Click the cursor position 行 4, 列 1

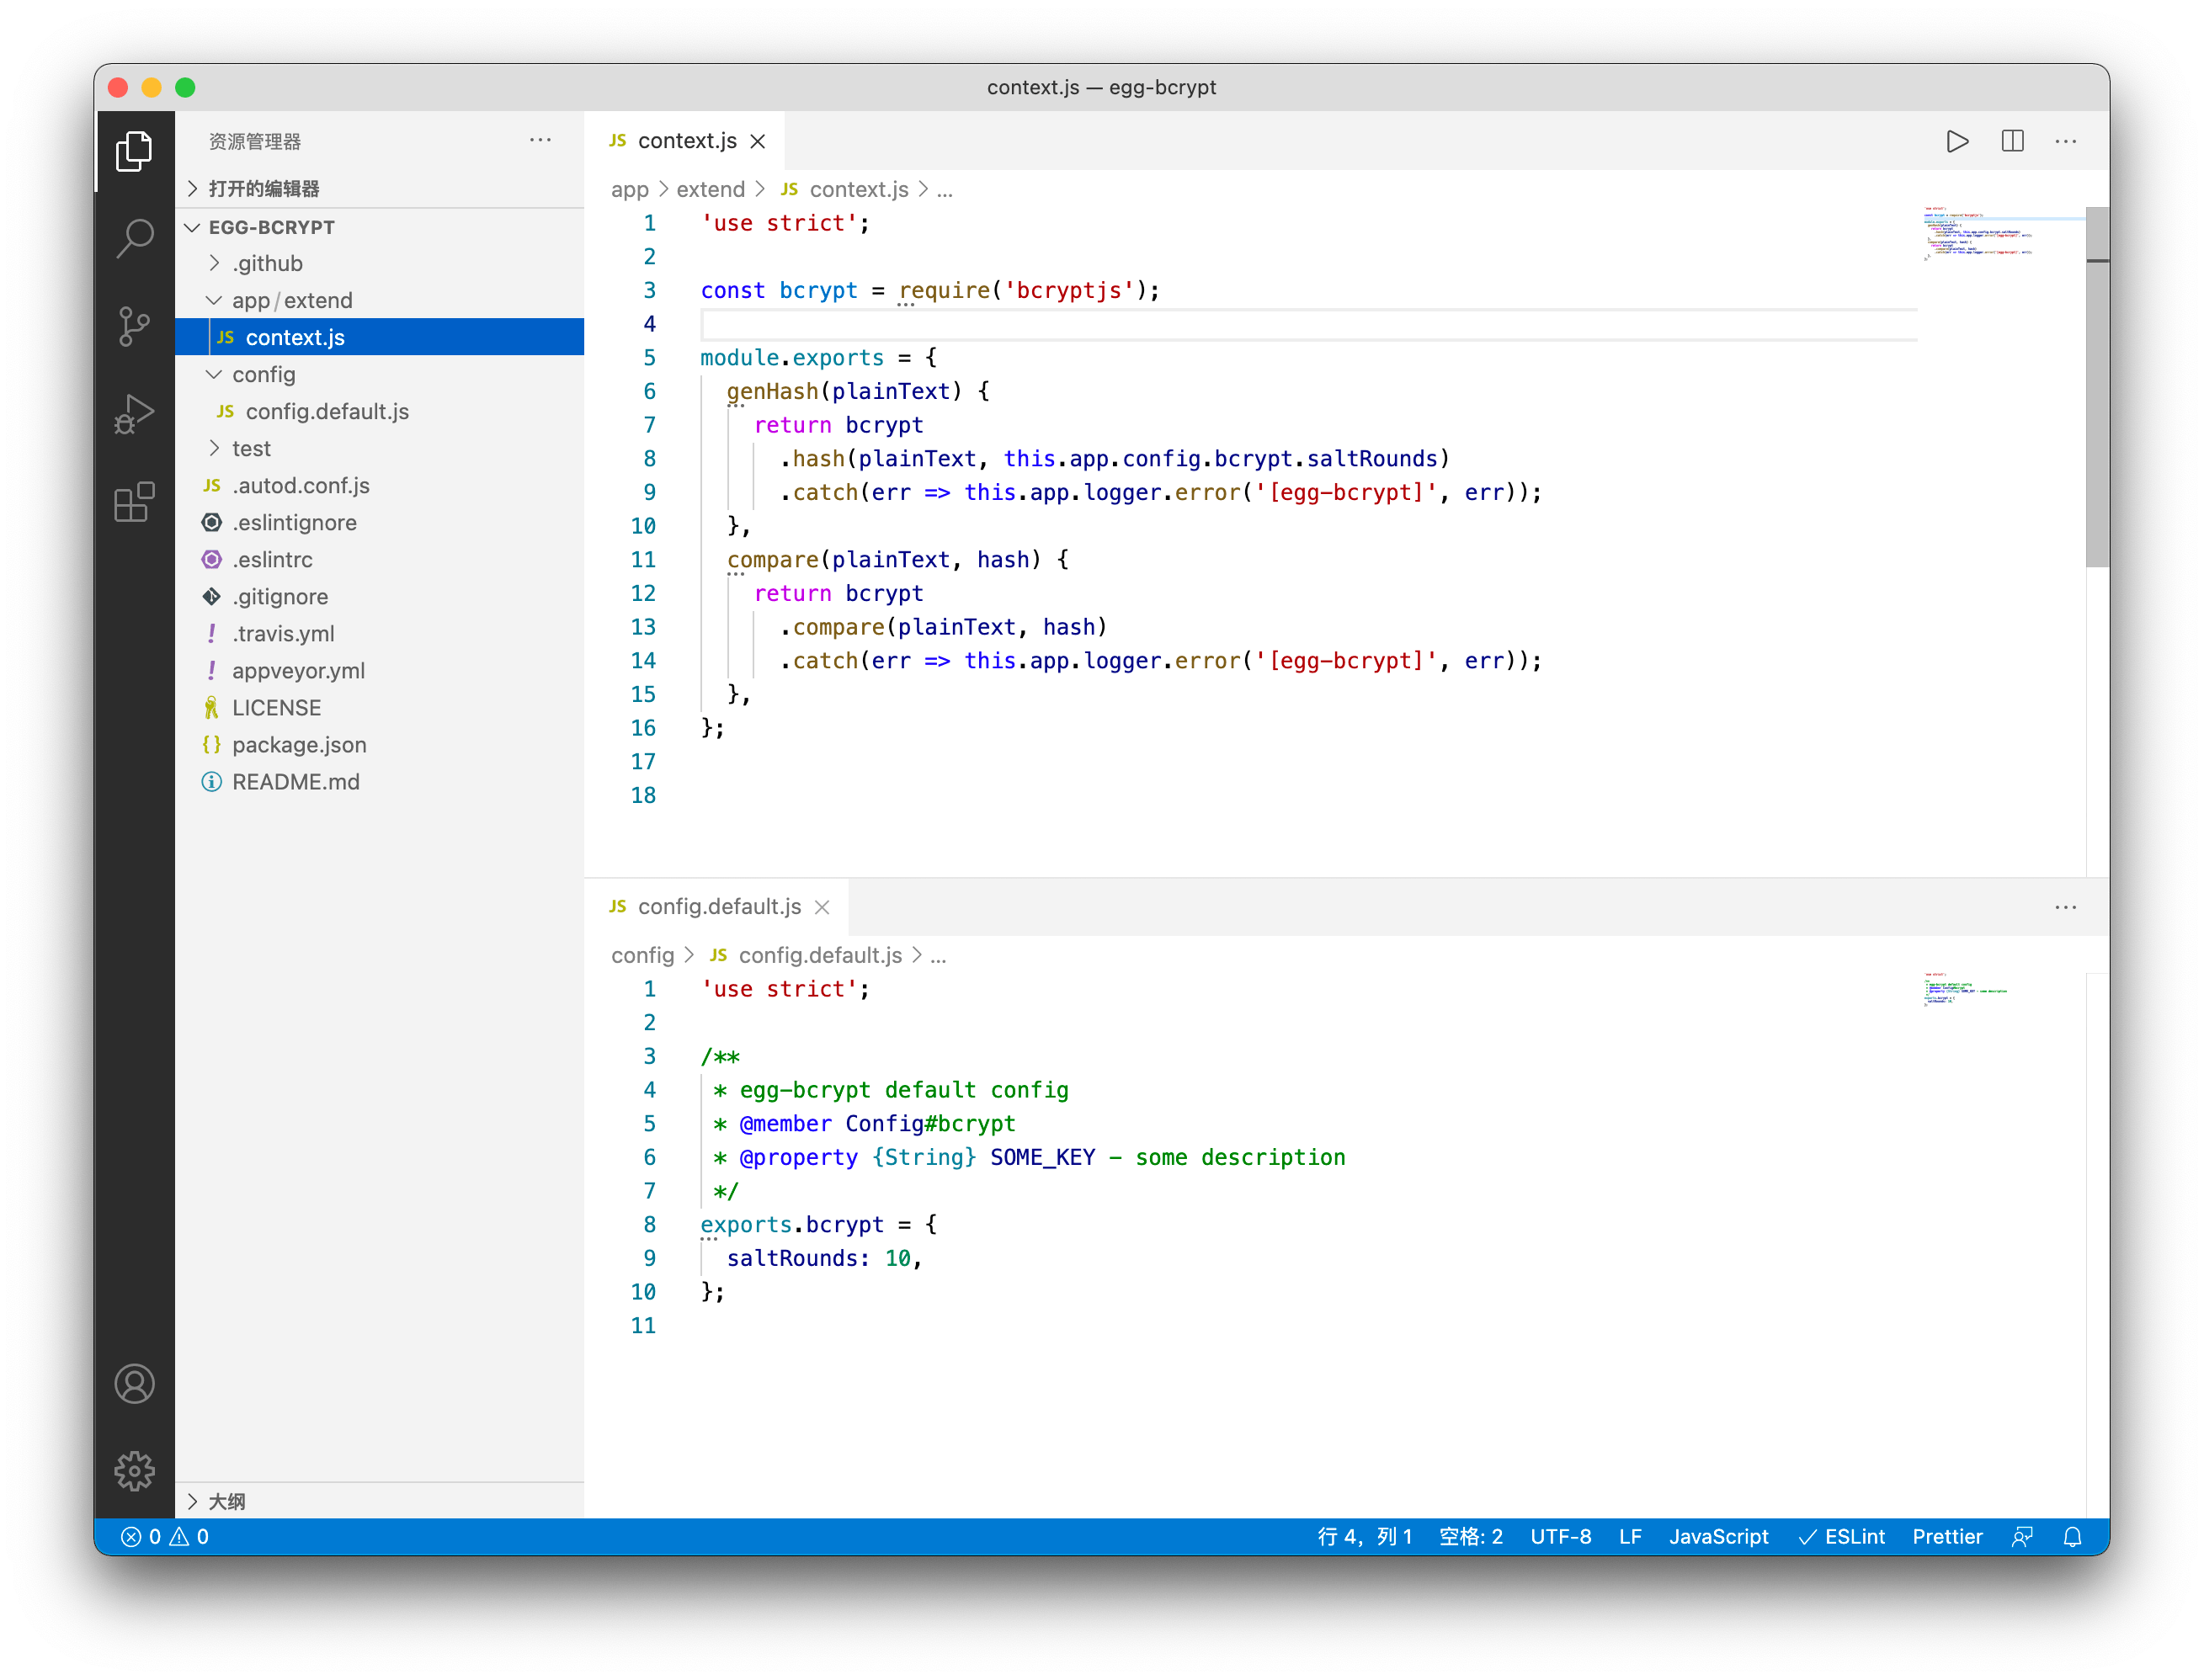point(1364,1537)
